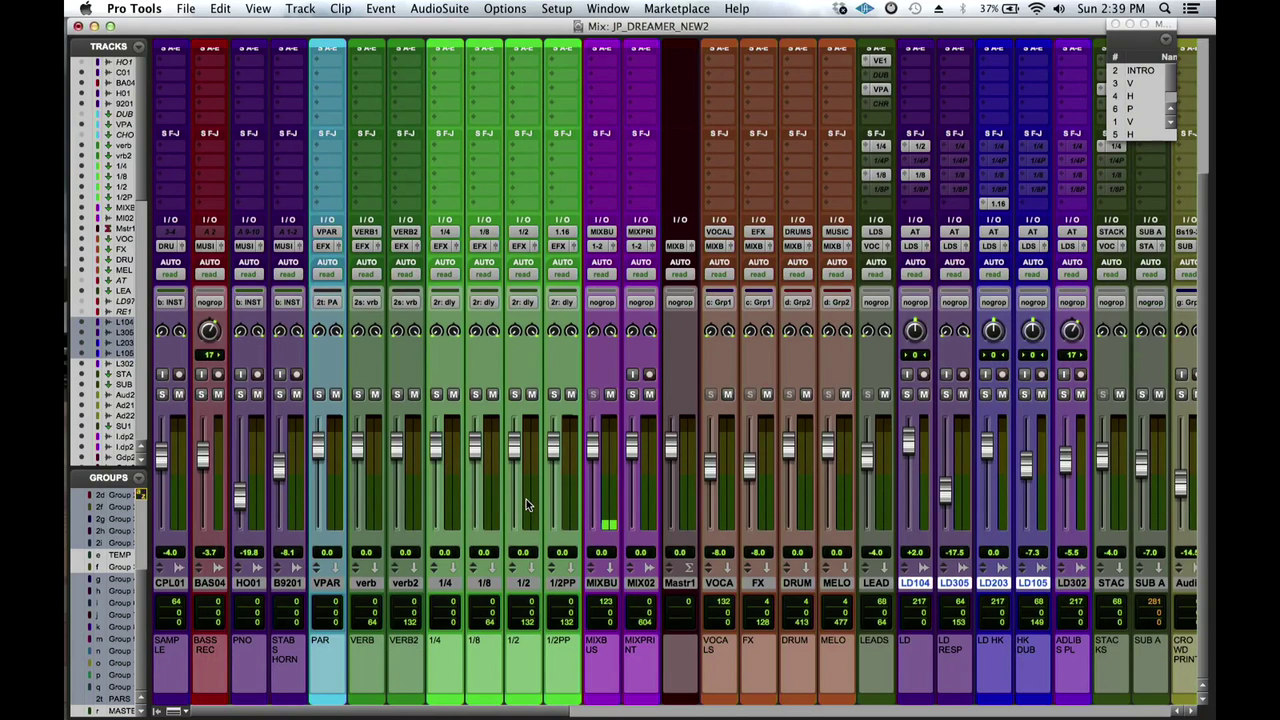
Task: Open VPAR group selector '2t: PA'
Action: [x=327, y=302]
